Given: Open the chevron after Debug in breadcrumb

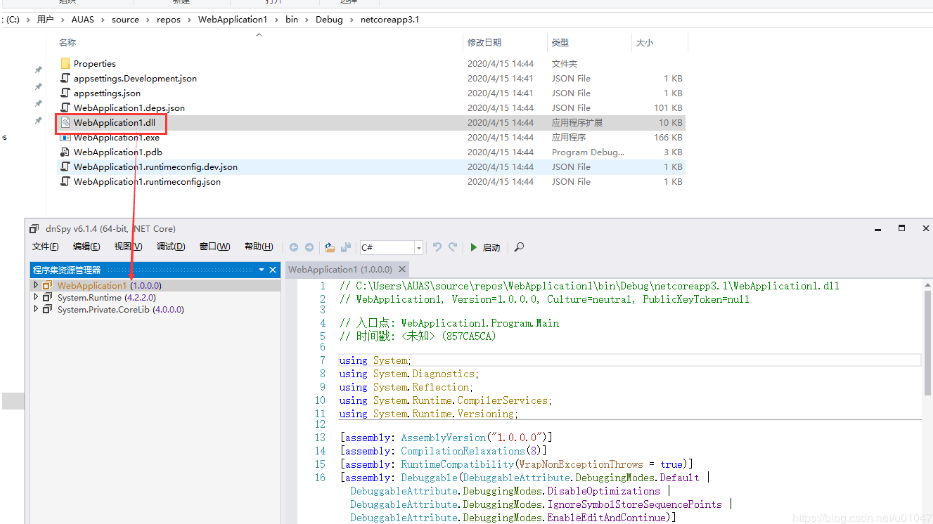Looking at the screenshot, I should [x=352, y=20].
